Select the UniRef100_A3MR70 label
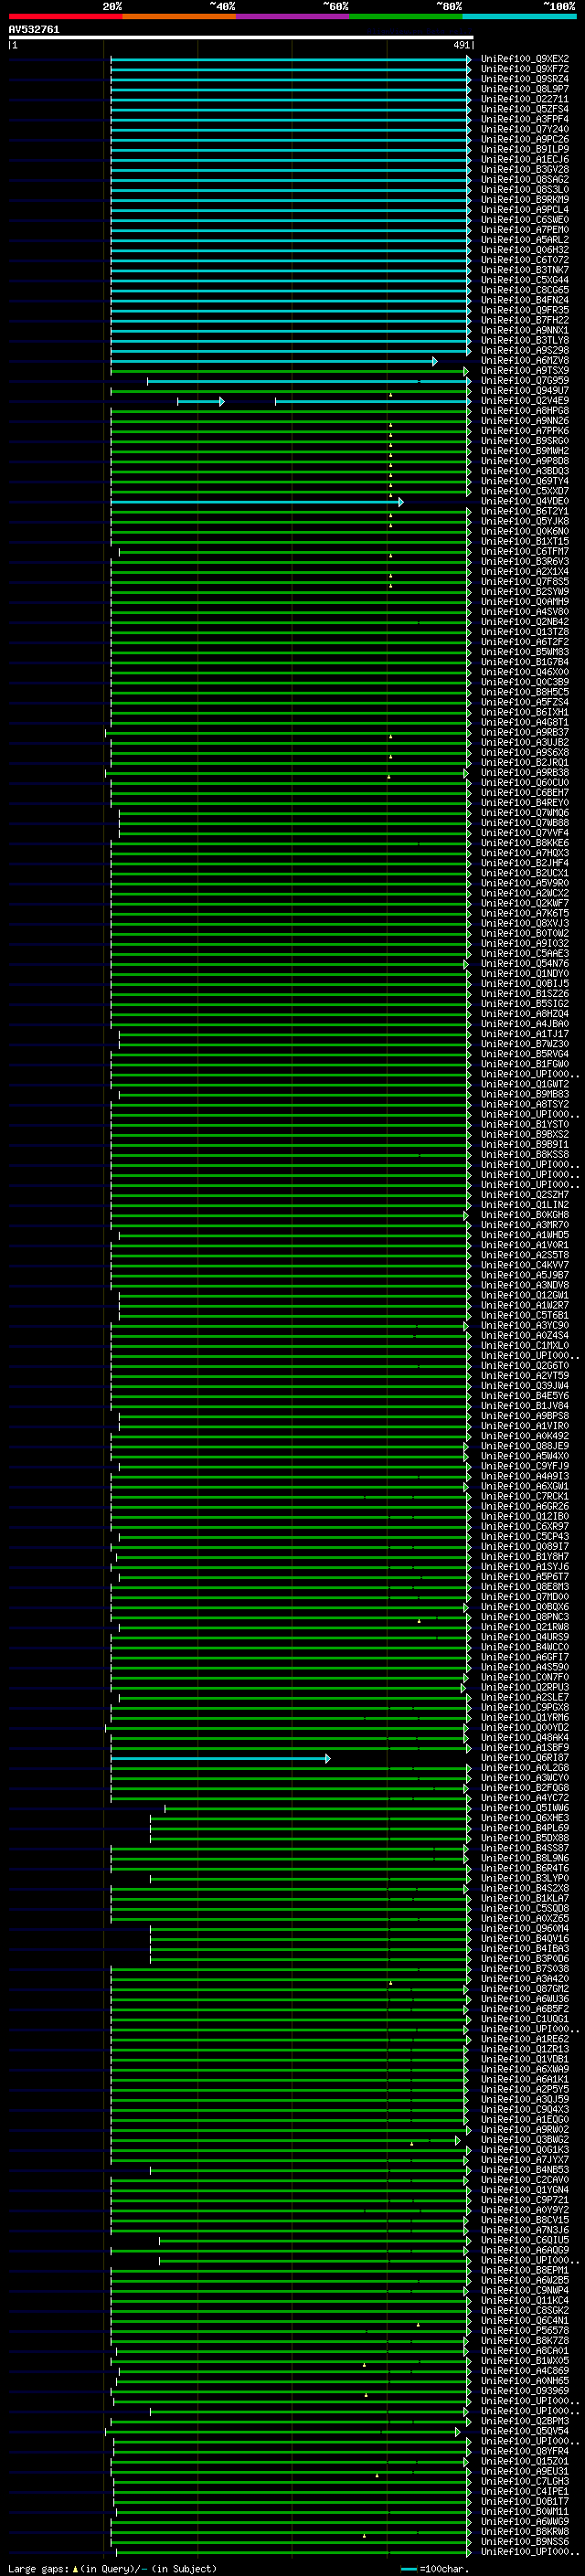 click(x=524, y=1224)
